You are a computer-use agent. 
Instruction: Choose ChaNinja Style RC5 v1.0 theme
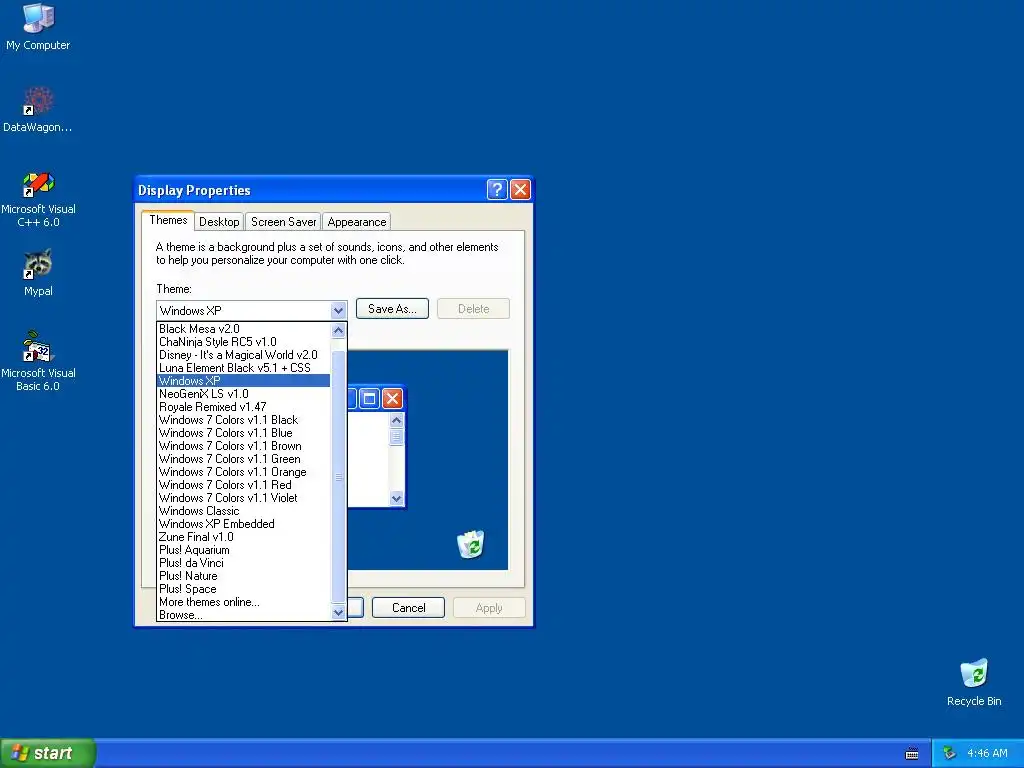coord(244,342)
